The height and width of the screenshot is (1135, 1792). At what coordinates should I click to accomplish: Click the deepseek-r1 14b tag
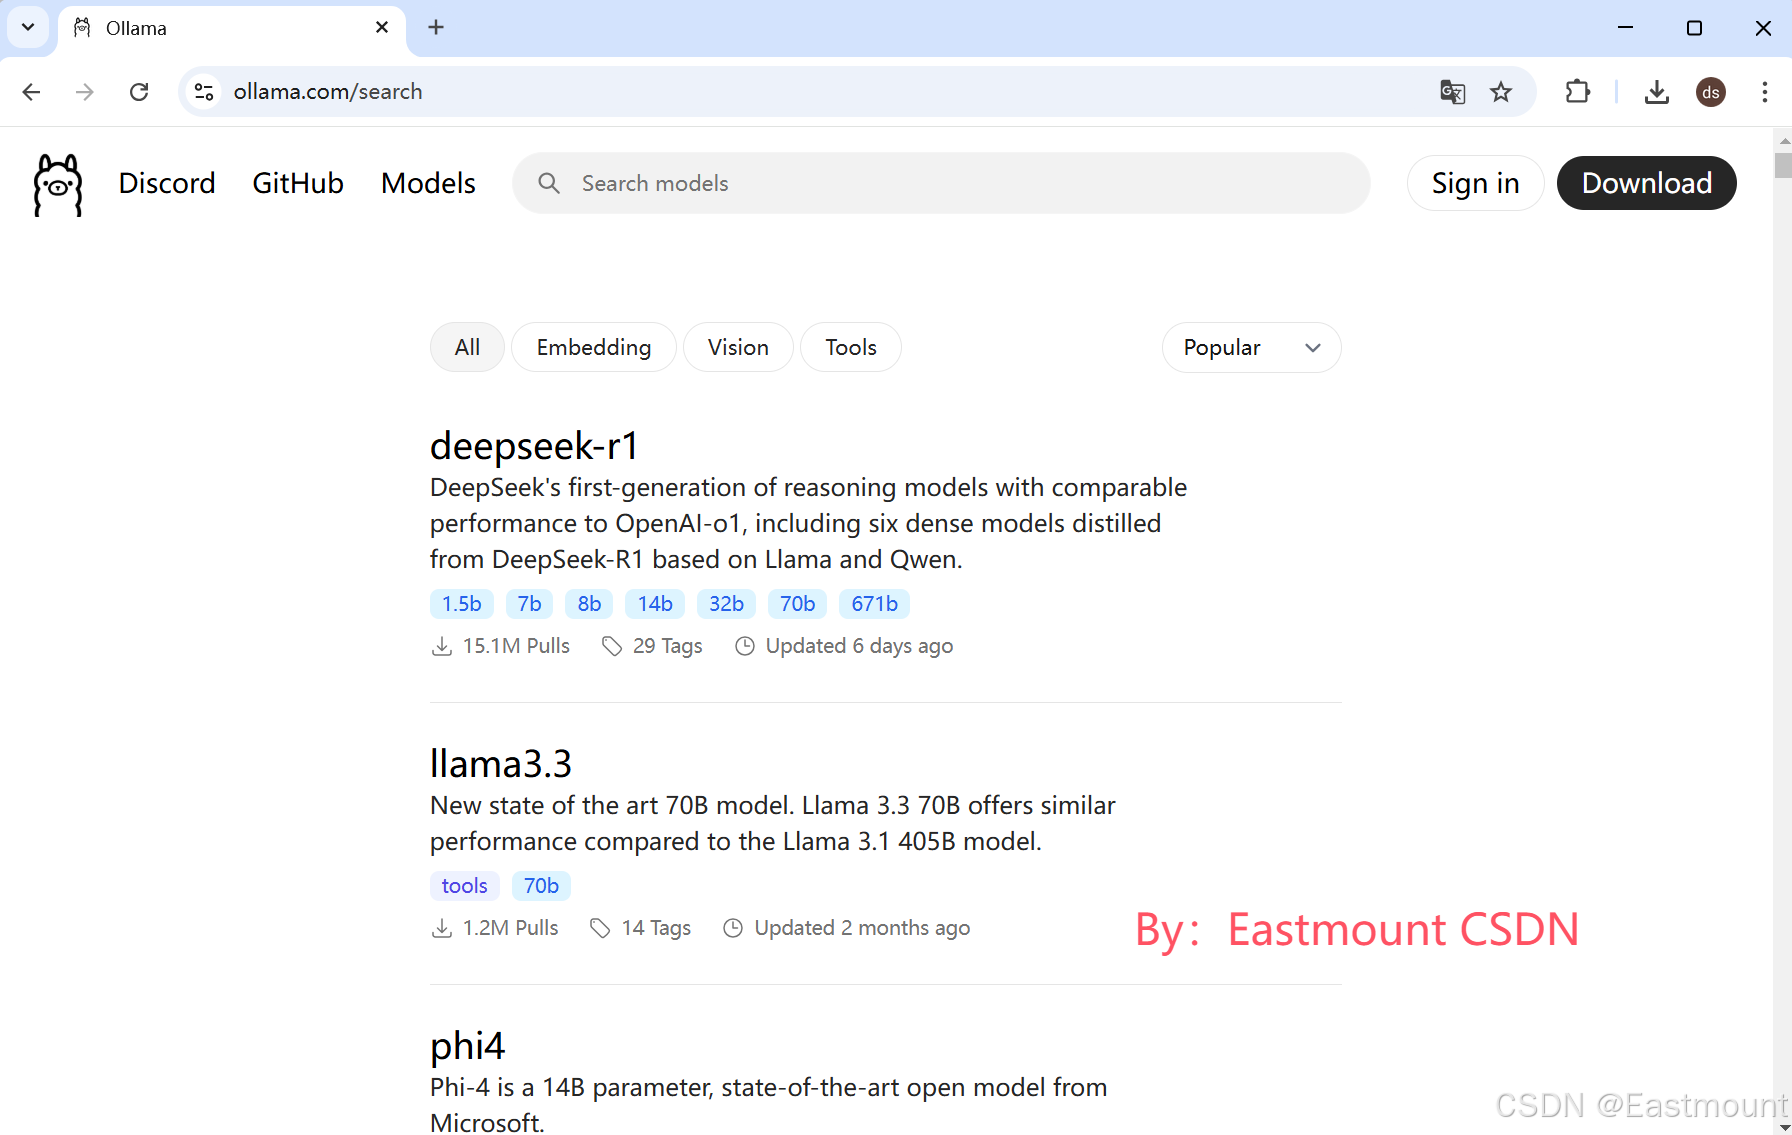(x=655, y=604)
